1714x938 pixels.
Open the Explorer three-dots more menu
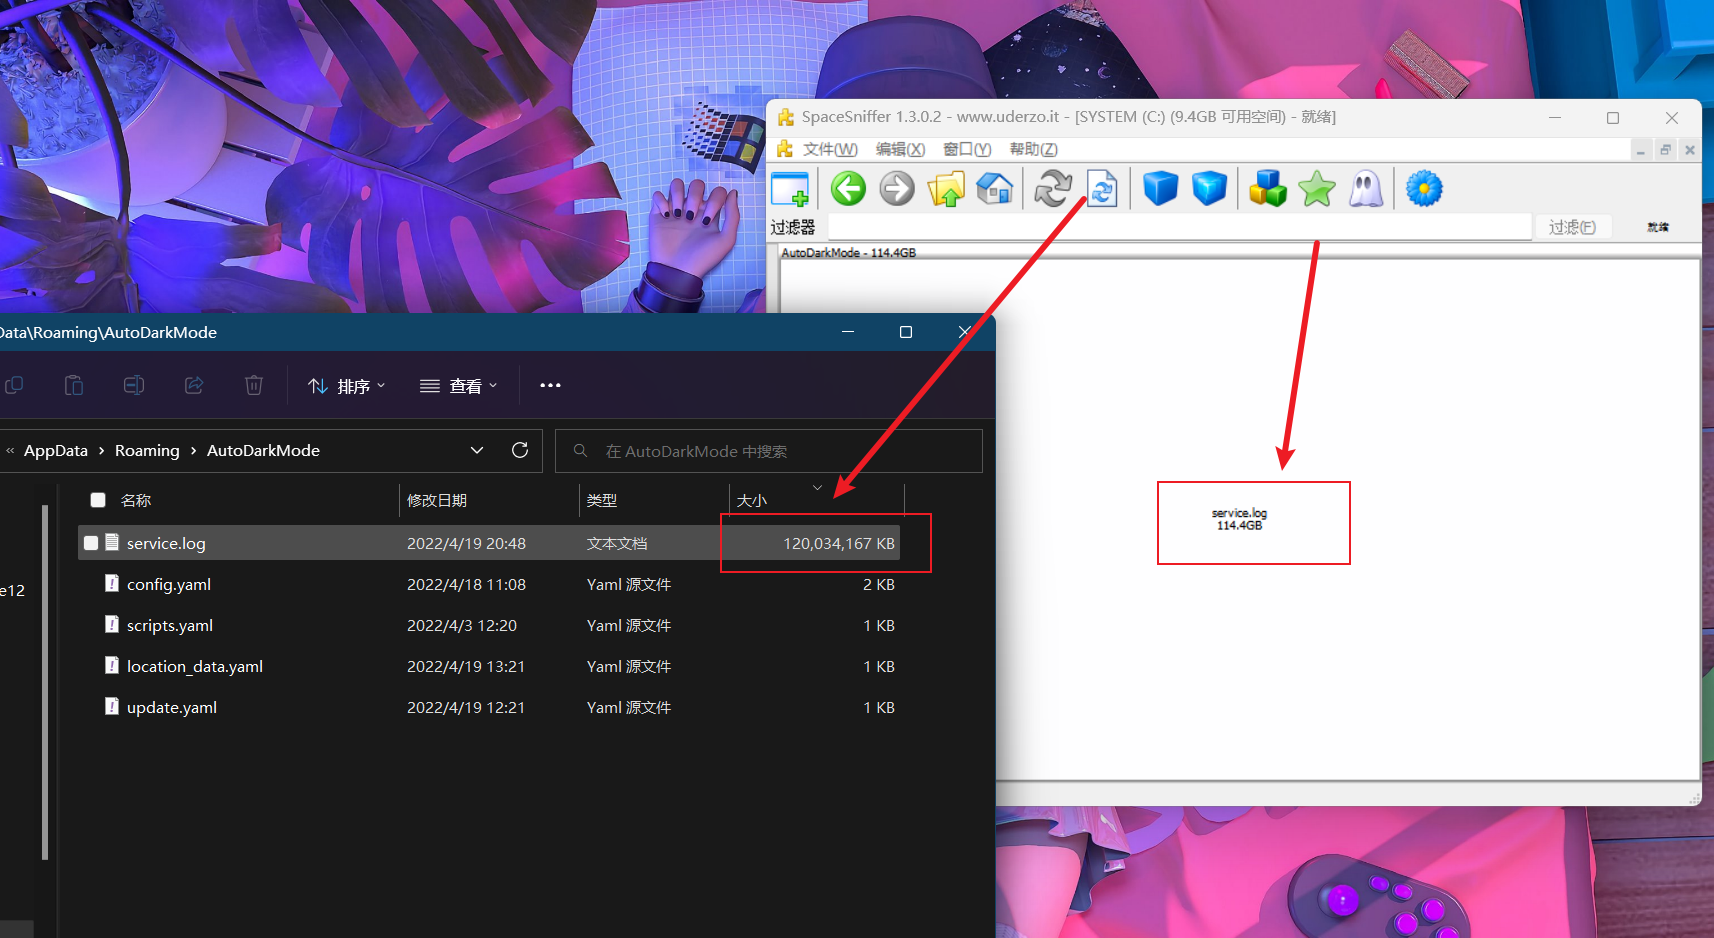[550, 385]
